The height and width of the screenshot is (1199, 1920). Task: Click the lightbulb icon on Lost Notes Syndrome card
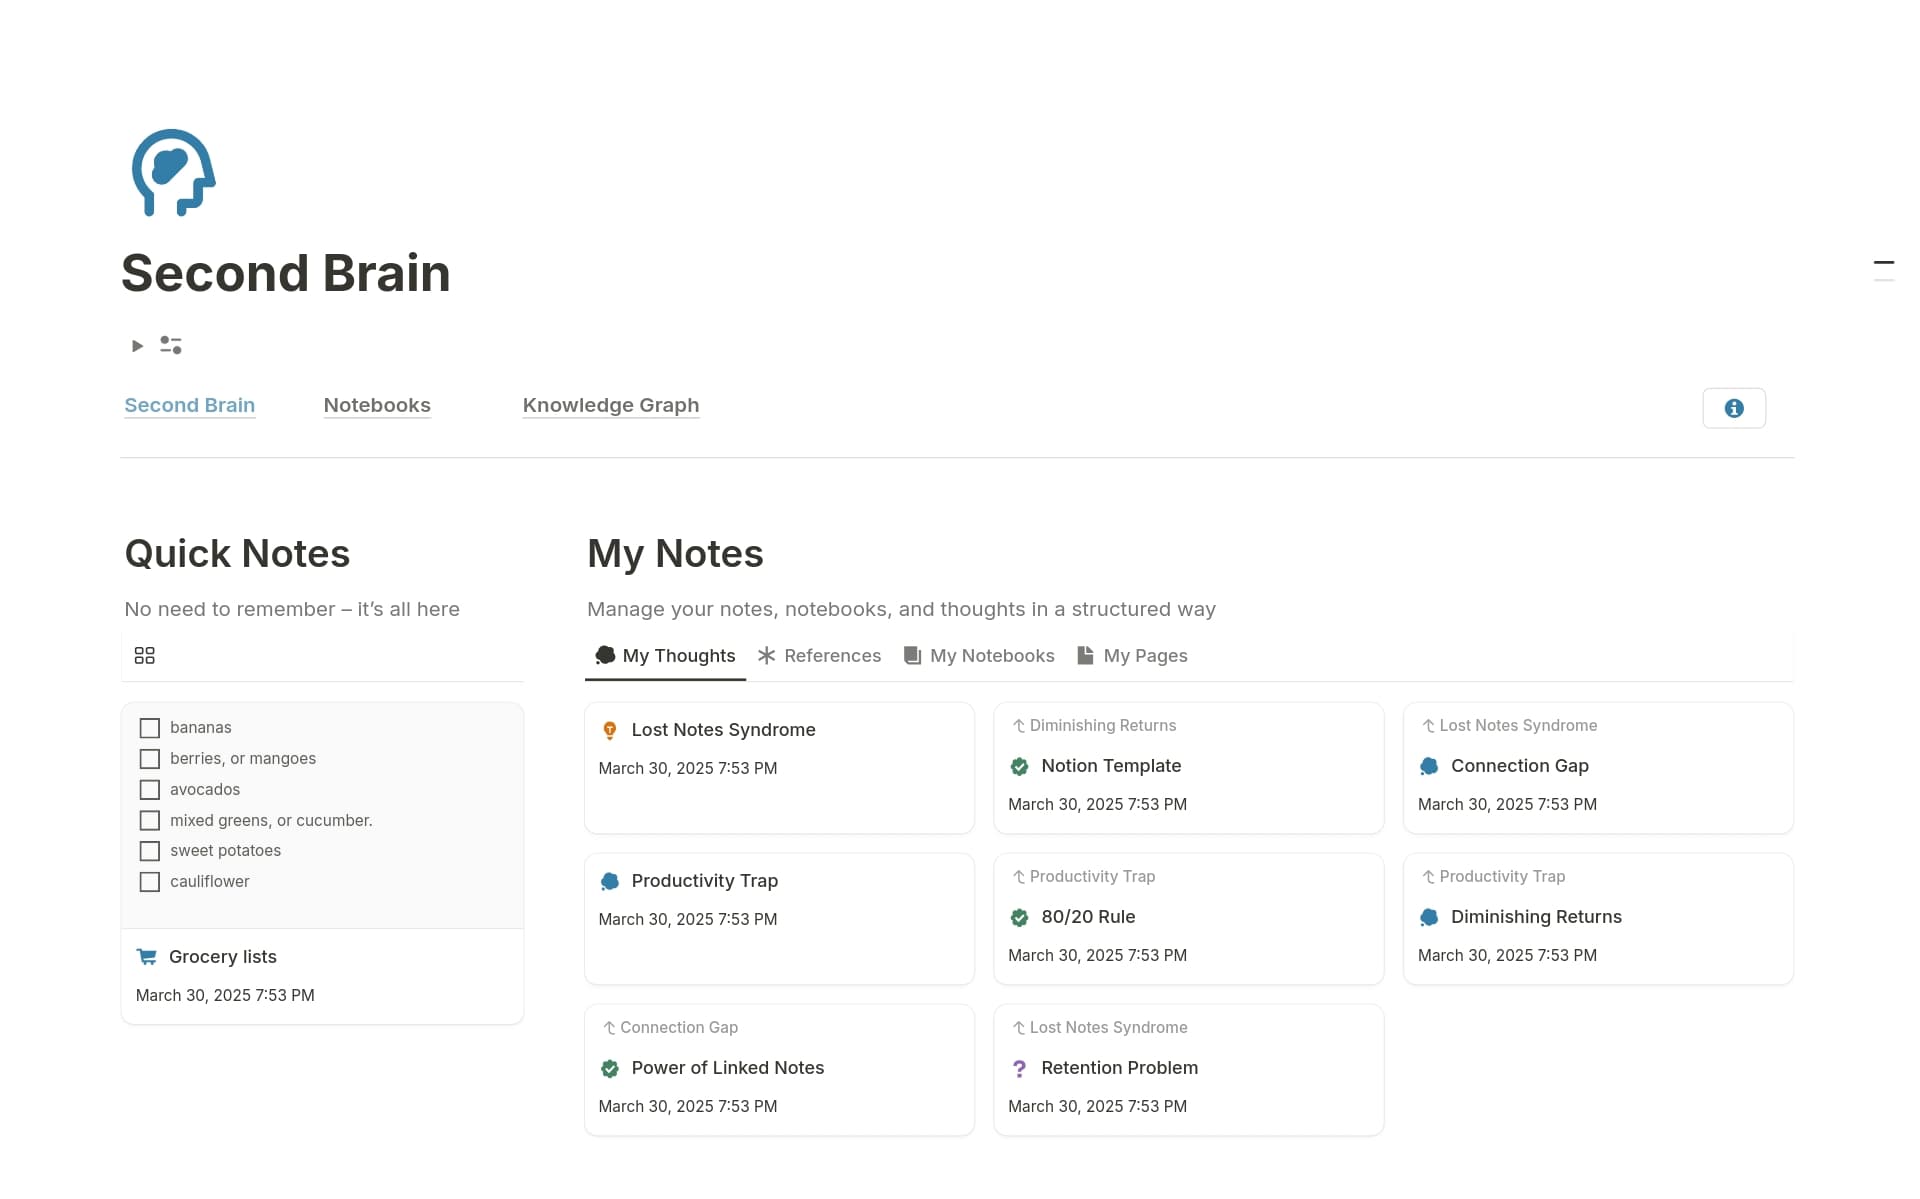(610, 729)
